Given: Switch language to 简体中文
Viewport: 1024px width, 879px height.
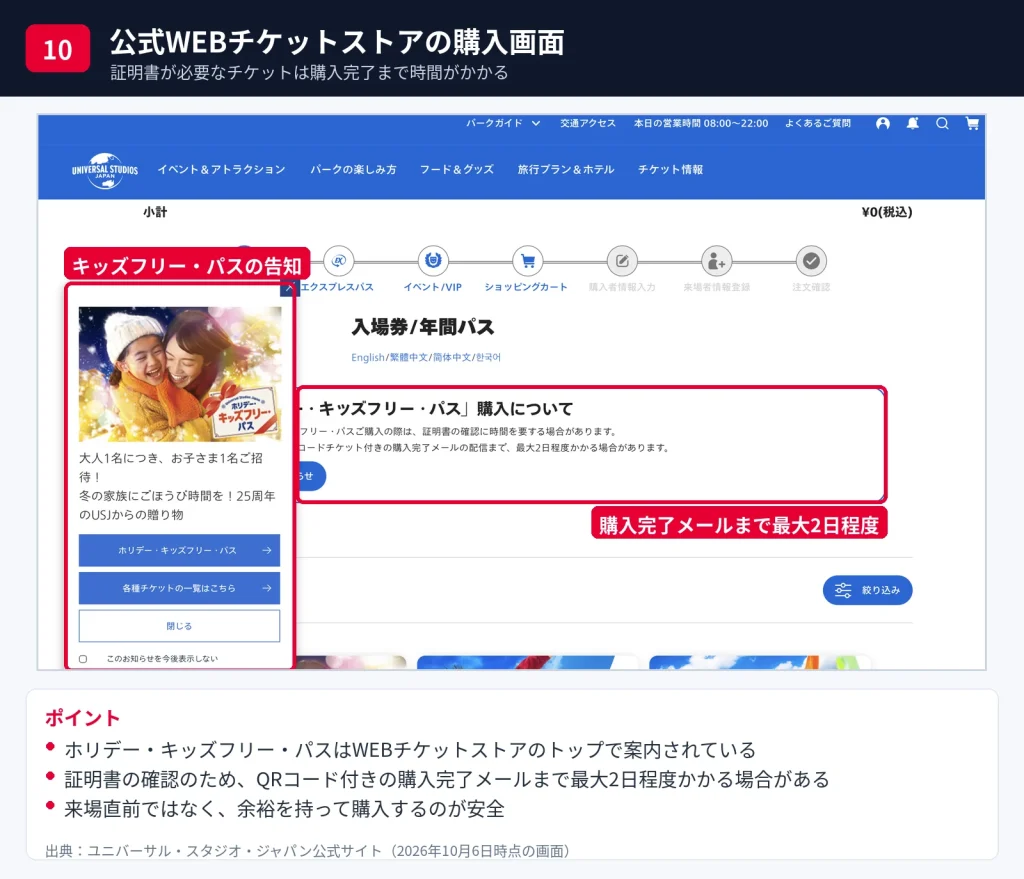Looking at the screenshot, I should point(452,357).
